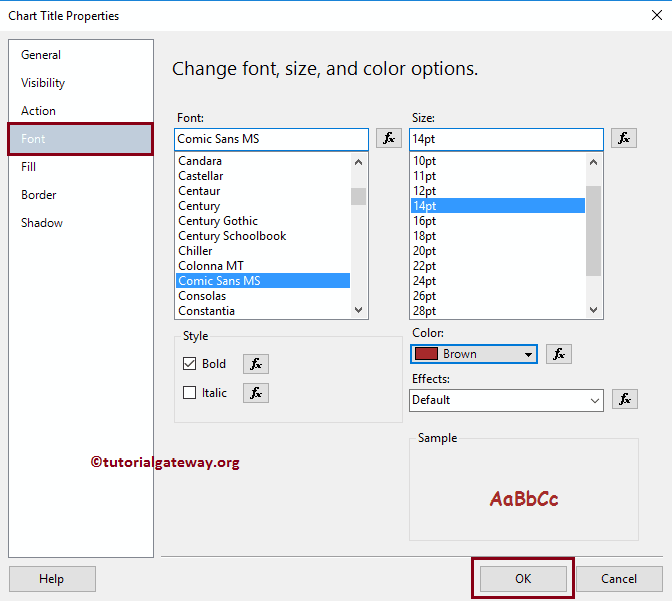Select the plain Century font

click(263, 206)
